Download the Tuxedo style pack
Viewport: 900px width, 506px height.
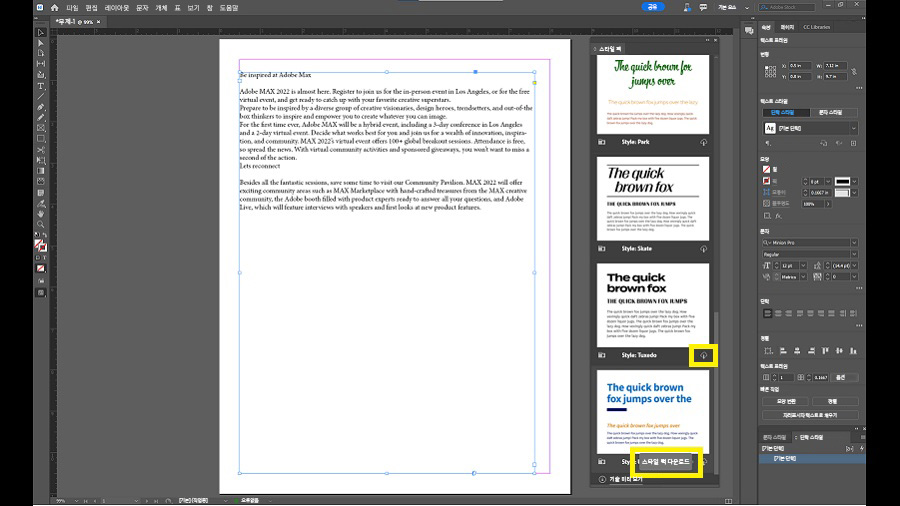(x=703, y=356)
